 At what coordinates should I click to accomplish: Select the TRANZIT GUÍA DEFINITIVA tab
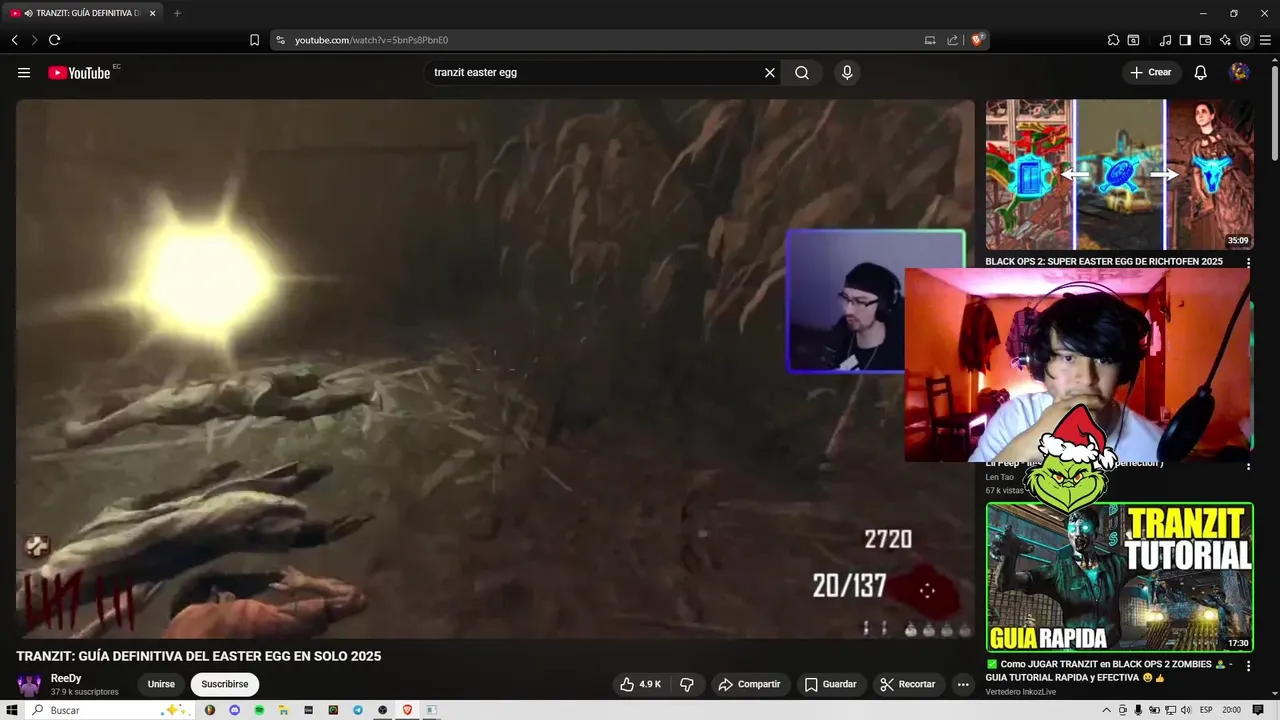[x=84, y=13]
